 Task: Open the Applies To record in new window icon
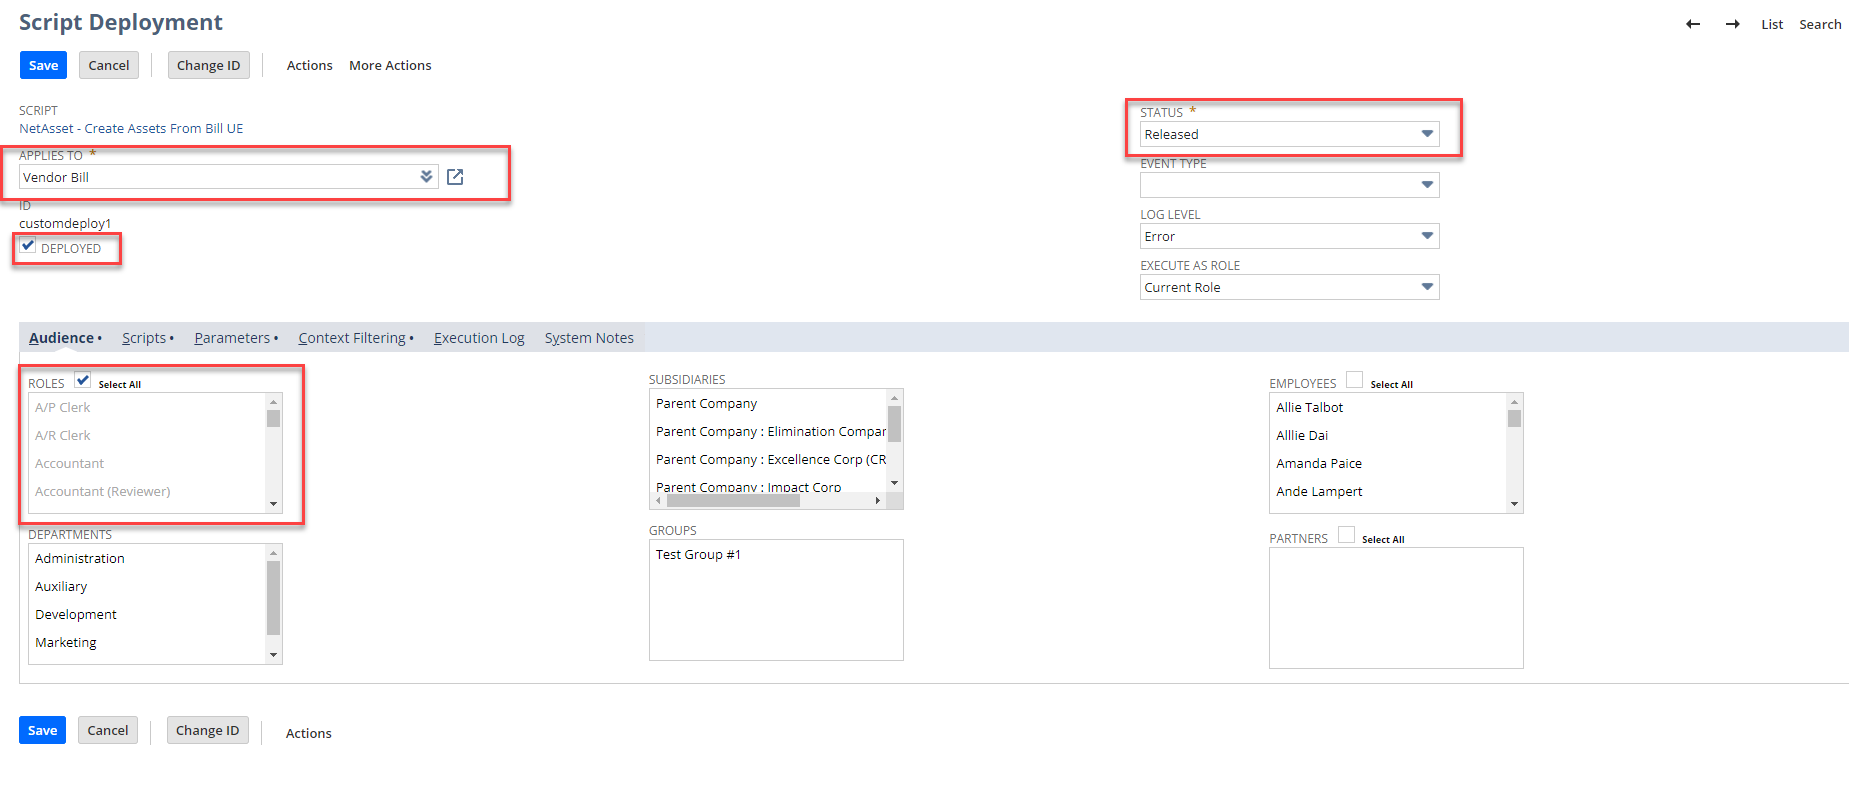455,177
